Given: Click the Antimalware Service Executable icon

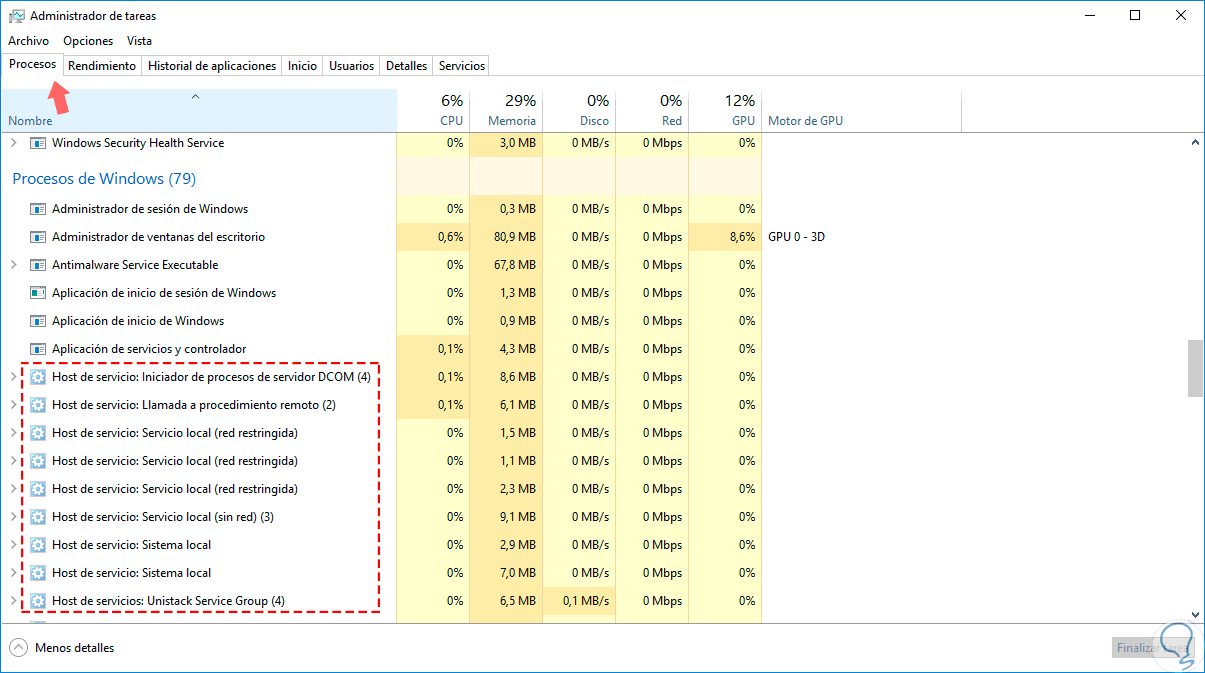Looking at the screenshot, I should [38, 265].
